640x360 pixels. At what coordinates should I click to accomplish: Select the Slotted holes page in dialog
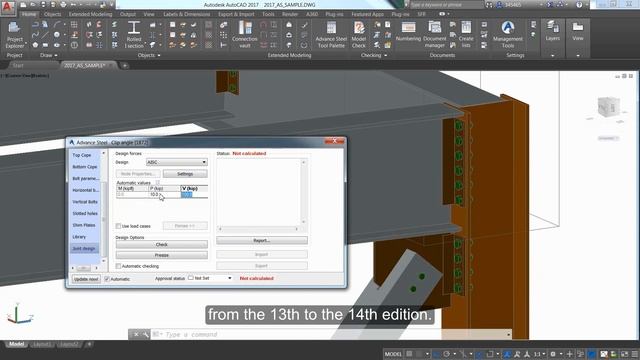(84, 213)
